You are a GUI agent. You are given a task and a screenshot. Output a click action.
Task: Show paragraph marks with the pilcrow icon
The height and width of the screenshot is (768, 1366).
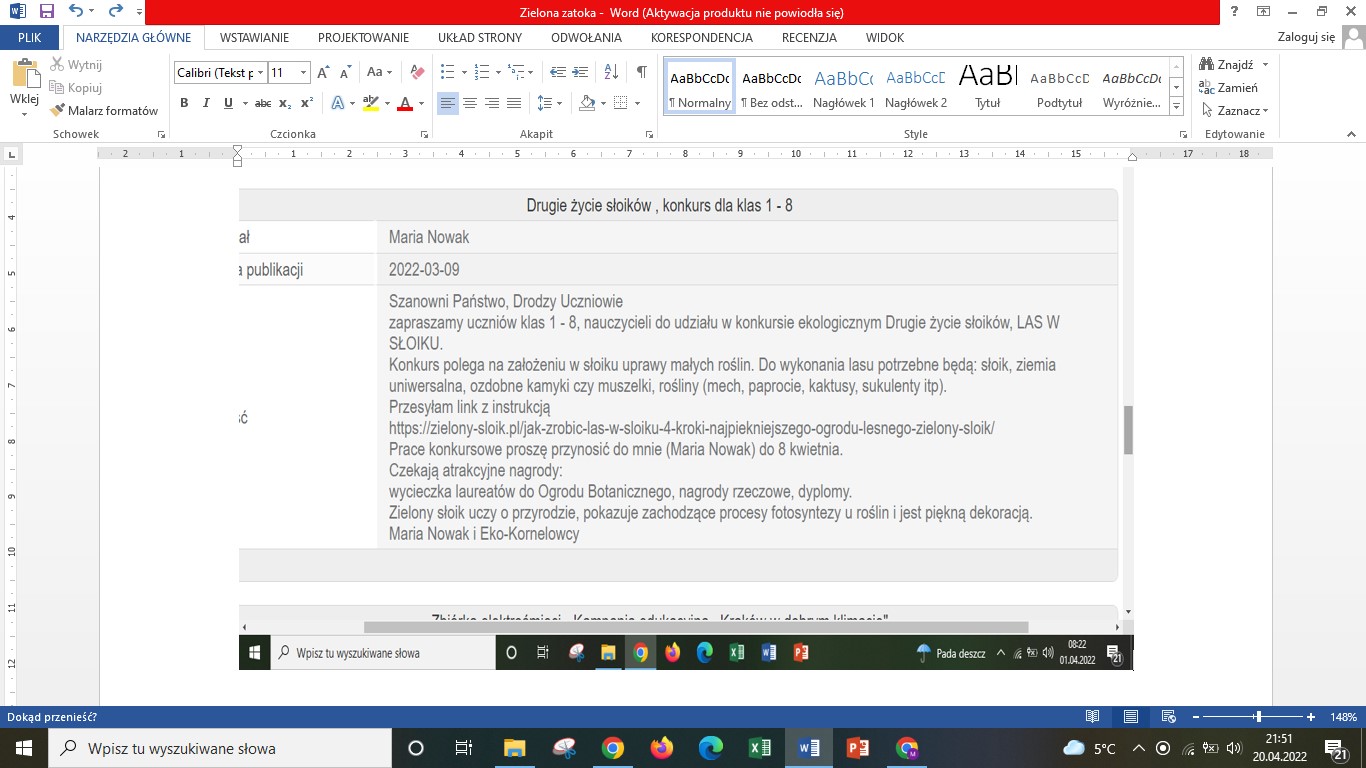641,73
